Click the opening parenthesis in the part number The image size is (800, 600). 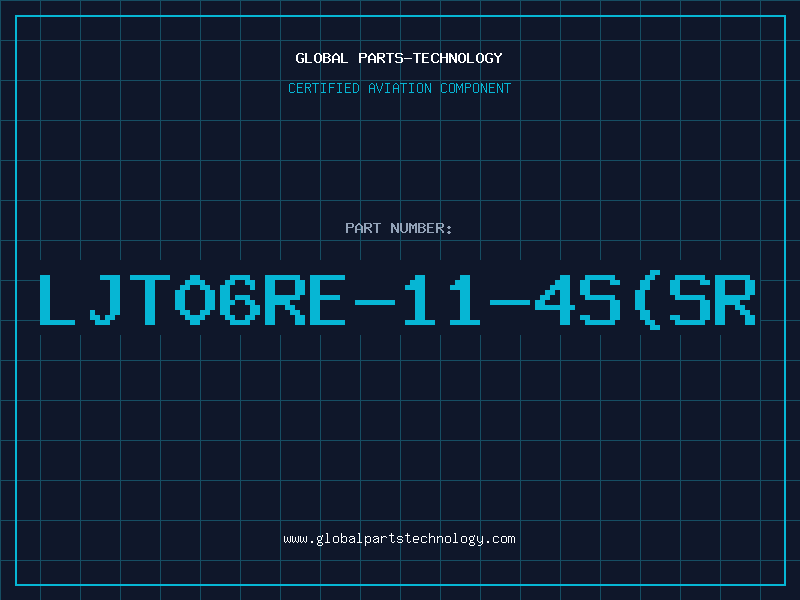pos(647,300)
